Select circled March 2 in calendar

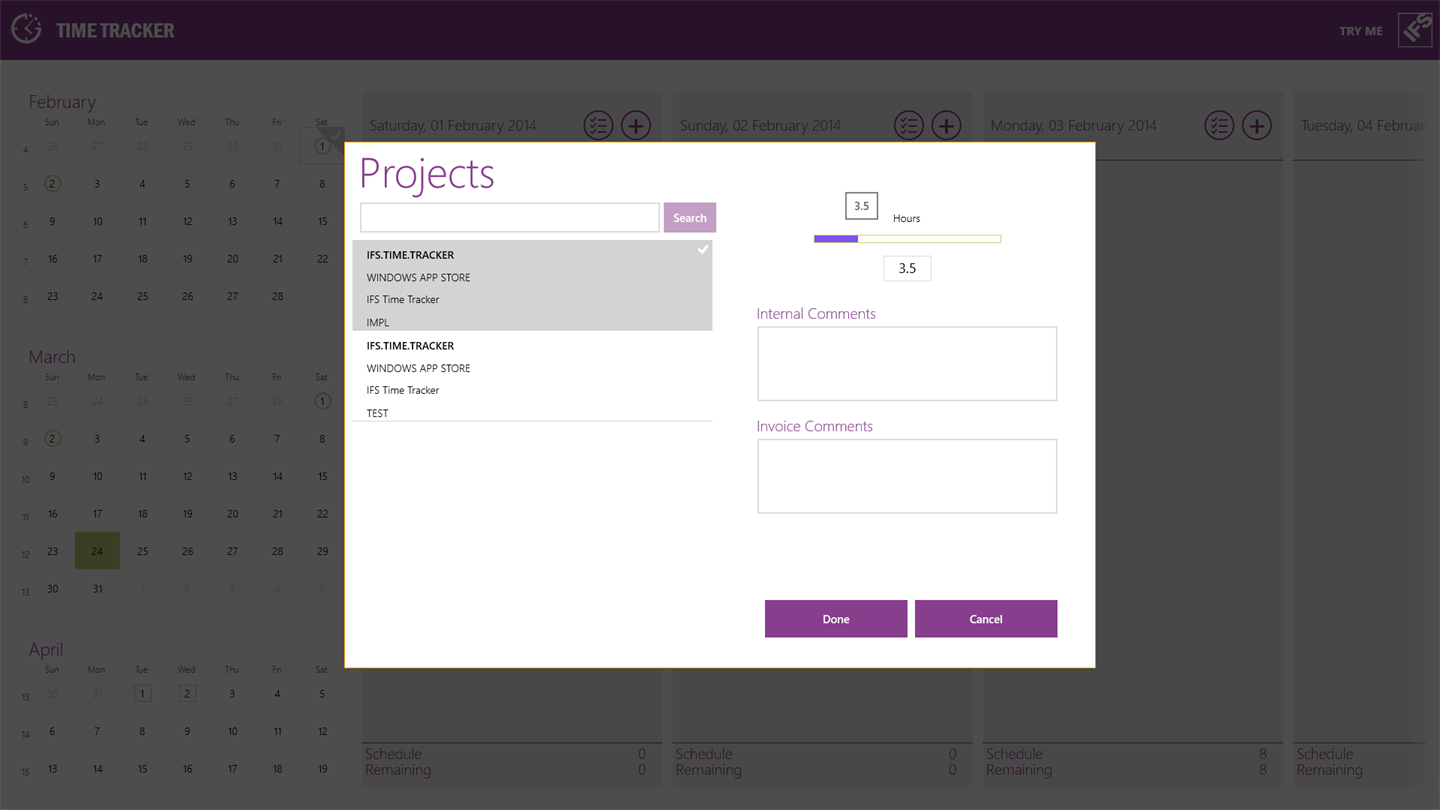(52, 439)
